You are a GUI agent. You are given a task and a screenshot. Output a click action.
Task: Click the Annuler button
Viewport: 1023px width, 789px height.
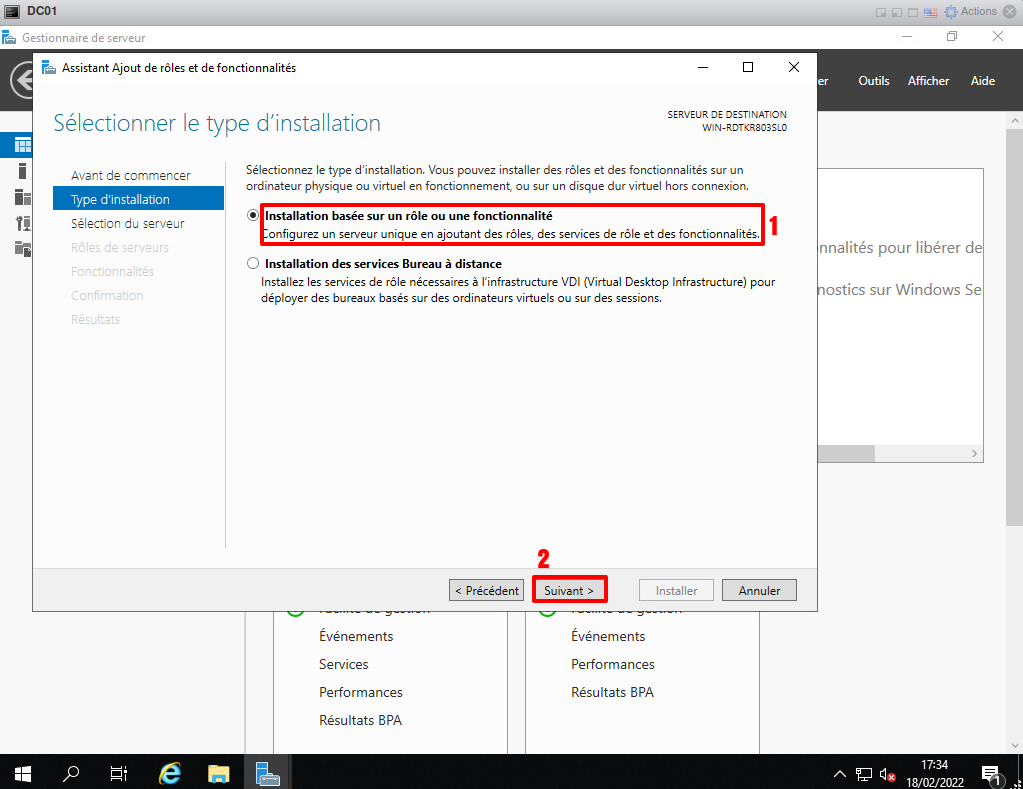[758, 590]
